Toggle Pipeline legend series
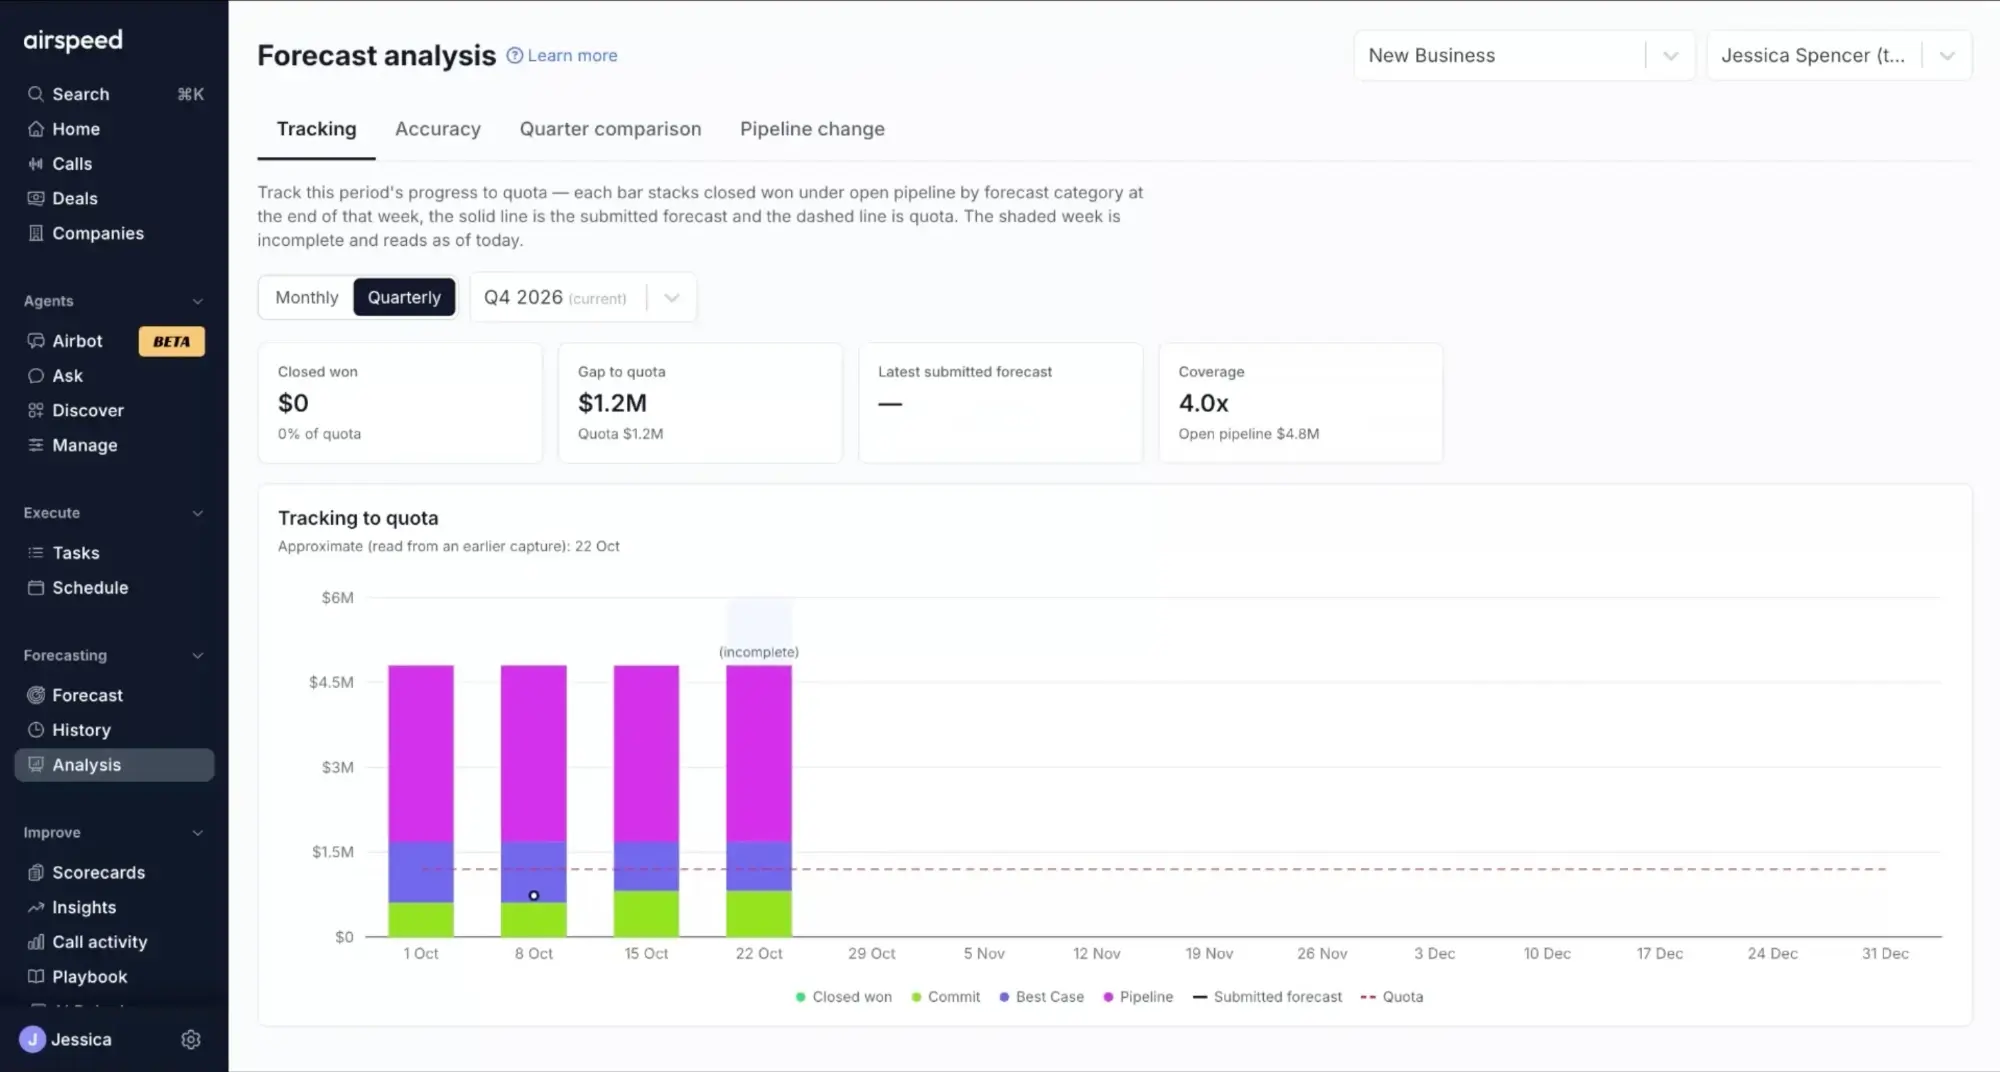The height and width of the screenshot is (1072, 2000). pos(1138,997)
